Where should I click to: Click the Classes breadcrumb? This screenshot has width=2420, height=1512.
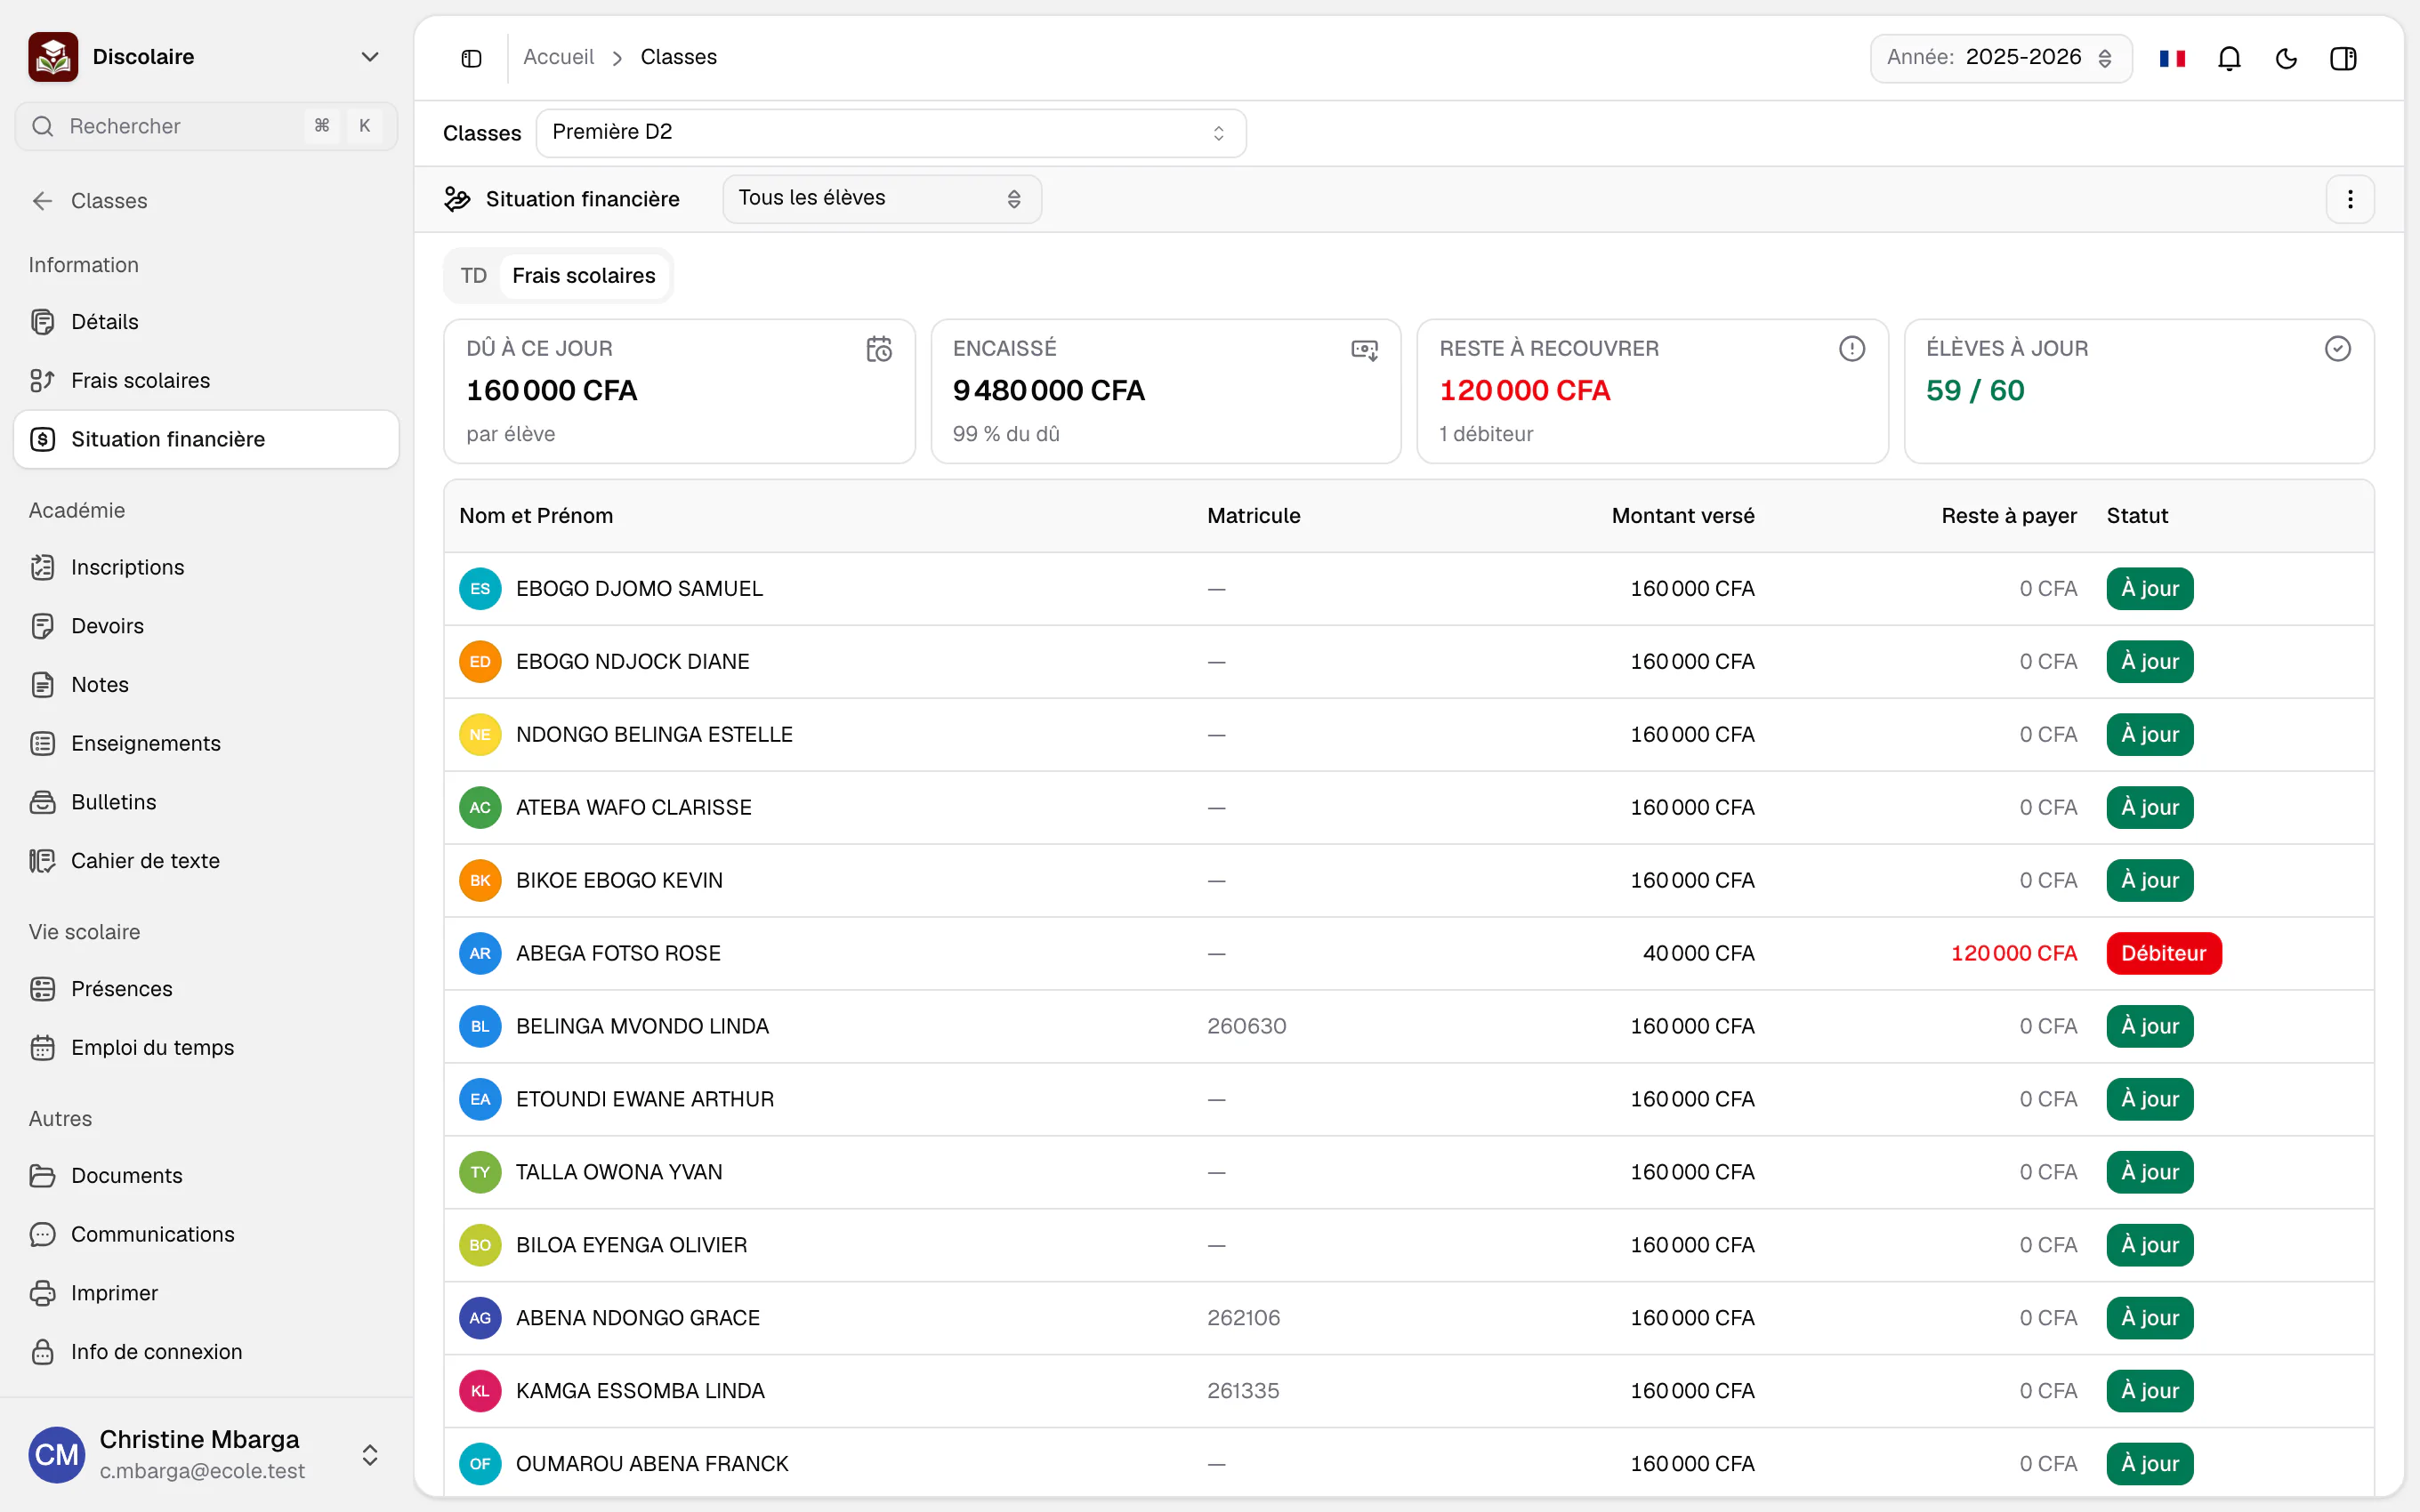tap(679, 57)
